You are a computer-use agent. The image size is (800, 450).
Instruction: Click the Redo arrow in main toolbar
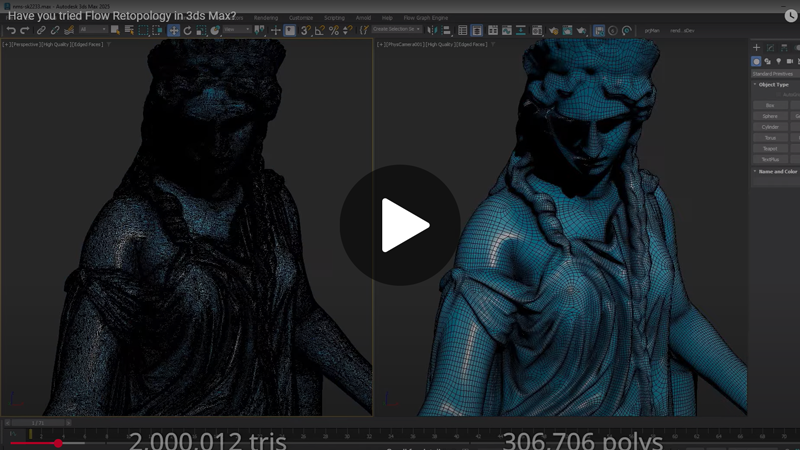pos(24,31)
